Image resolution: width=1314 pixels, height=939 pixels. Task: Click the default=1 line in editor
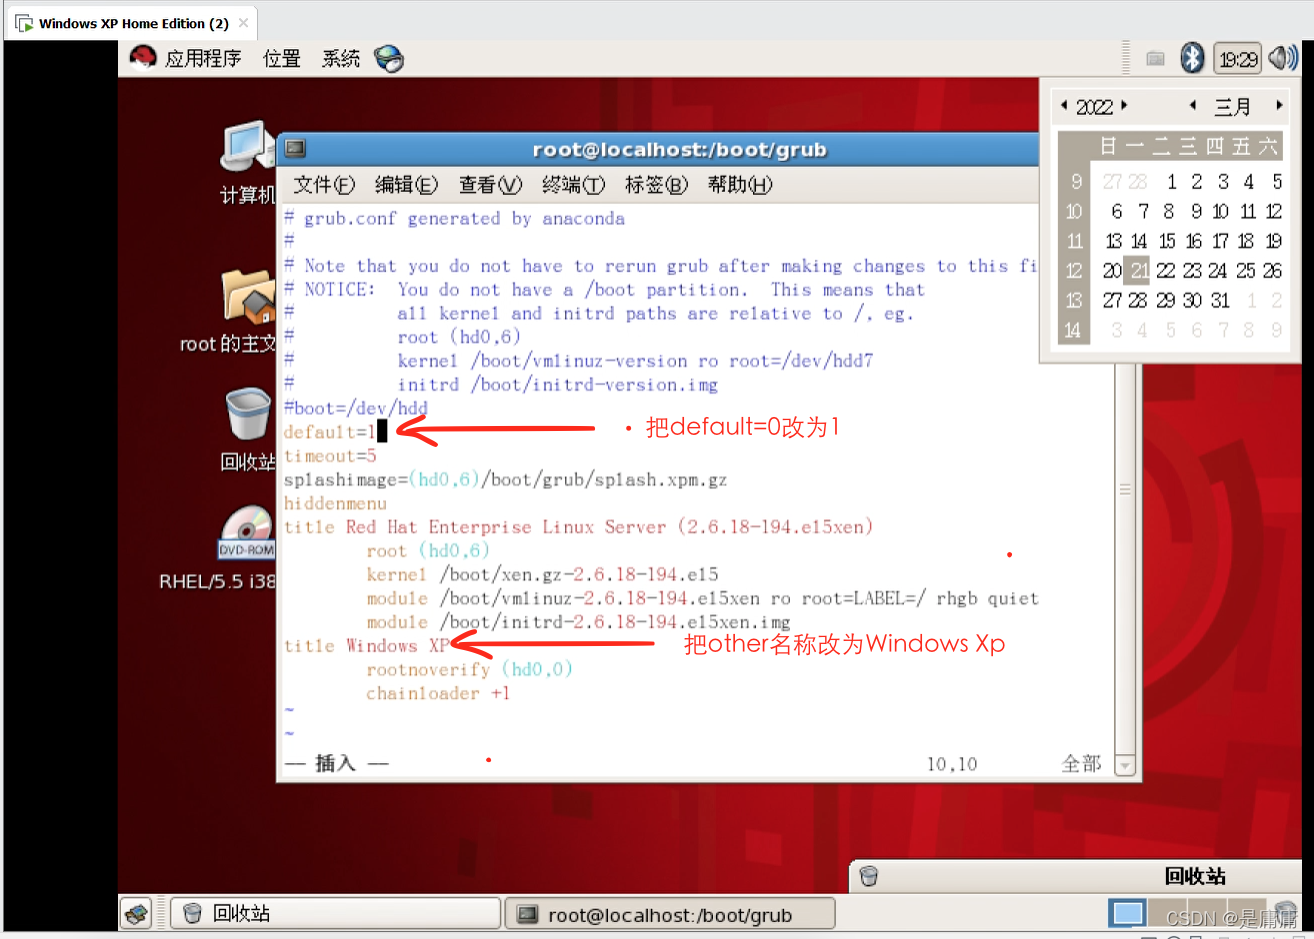(x=329, y=432)
